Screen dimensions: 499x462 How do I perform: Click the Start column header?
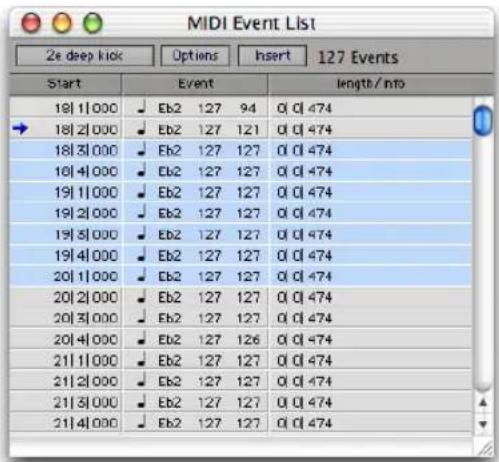point(65,84)
